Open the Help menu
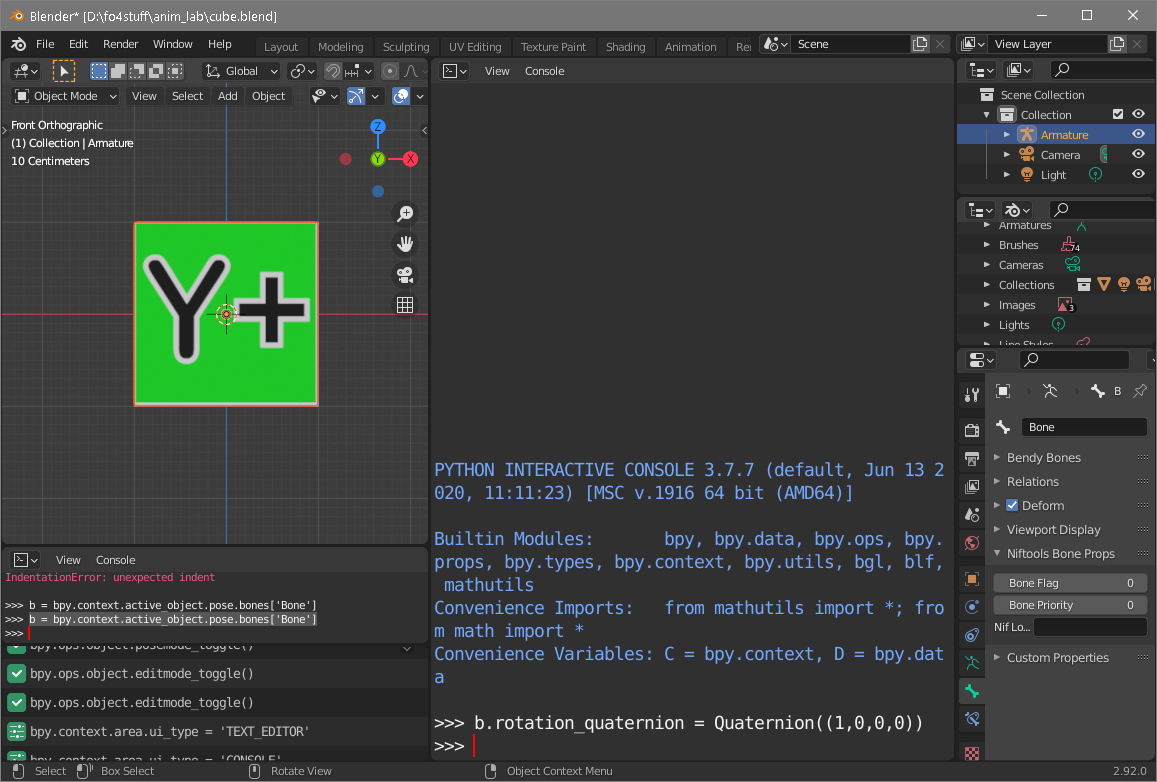This screenshot has width=1157, height=782. coord(219,44)
